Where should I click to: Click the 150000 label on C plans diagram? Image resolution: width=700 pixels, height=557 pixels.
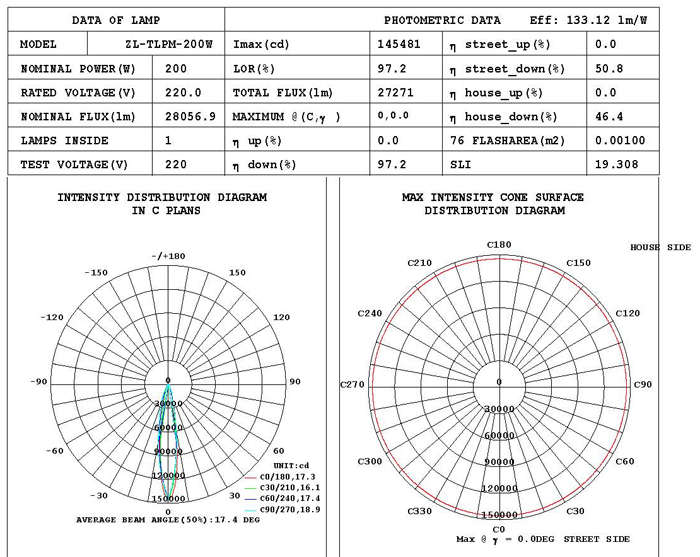(x=168, y=499)
